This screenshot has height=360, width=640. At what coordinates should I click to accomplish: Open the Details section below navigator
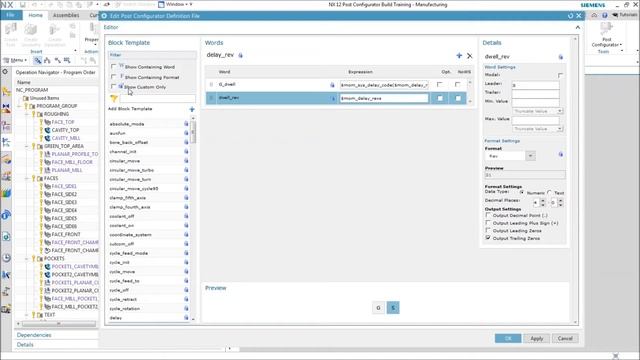(25, 345)
